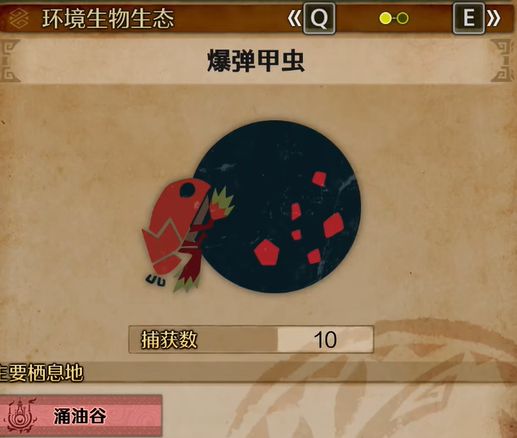The image size is (517, 438).
Task: Click the large black bomb ball
Action: (277, 207)
